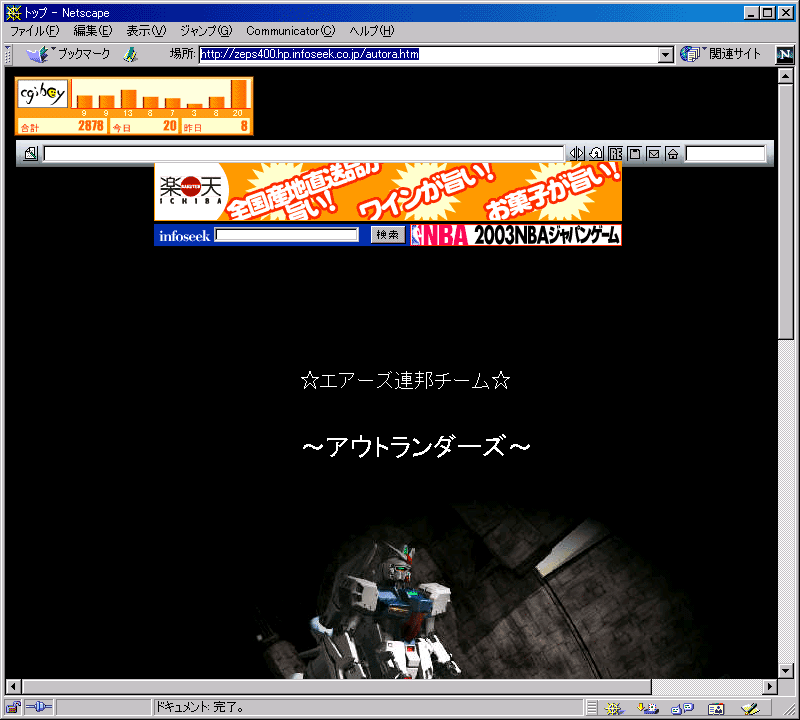Open the 編集(E) menu
Viewport: 800px width, 720px height.
[x=93, y=31]
